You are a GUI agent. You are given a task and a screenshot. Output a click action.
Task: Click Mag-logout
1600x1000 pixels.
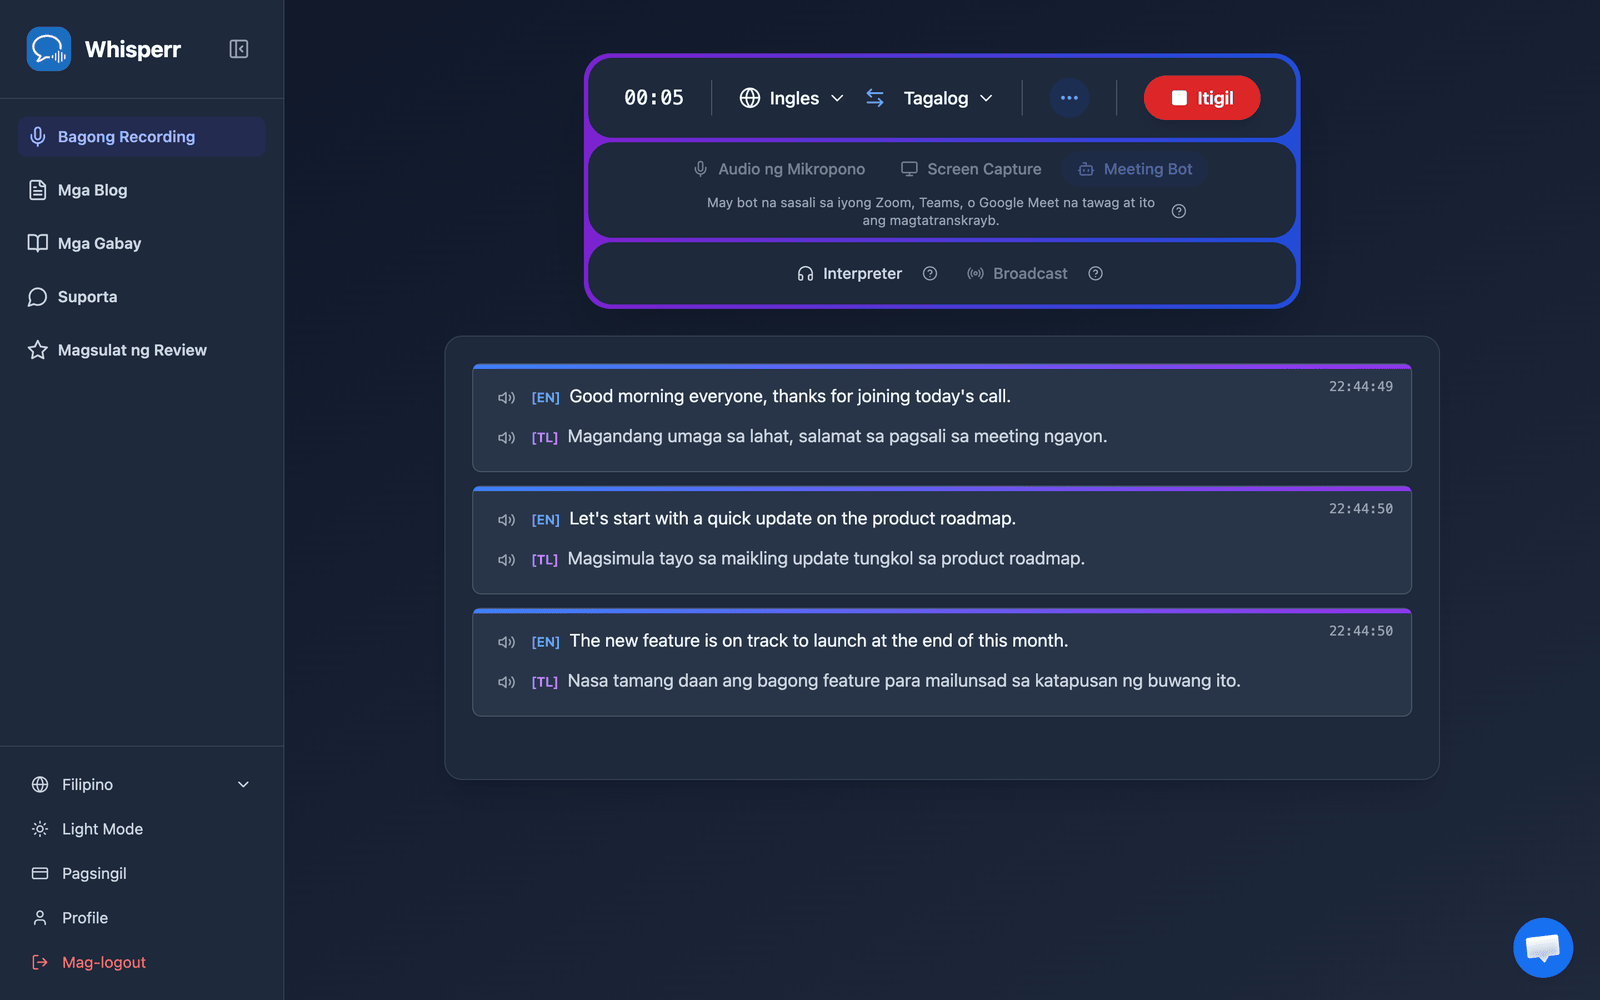[141, 962]
